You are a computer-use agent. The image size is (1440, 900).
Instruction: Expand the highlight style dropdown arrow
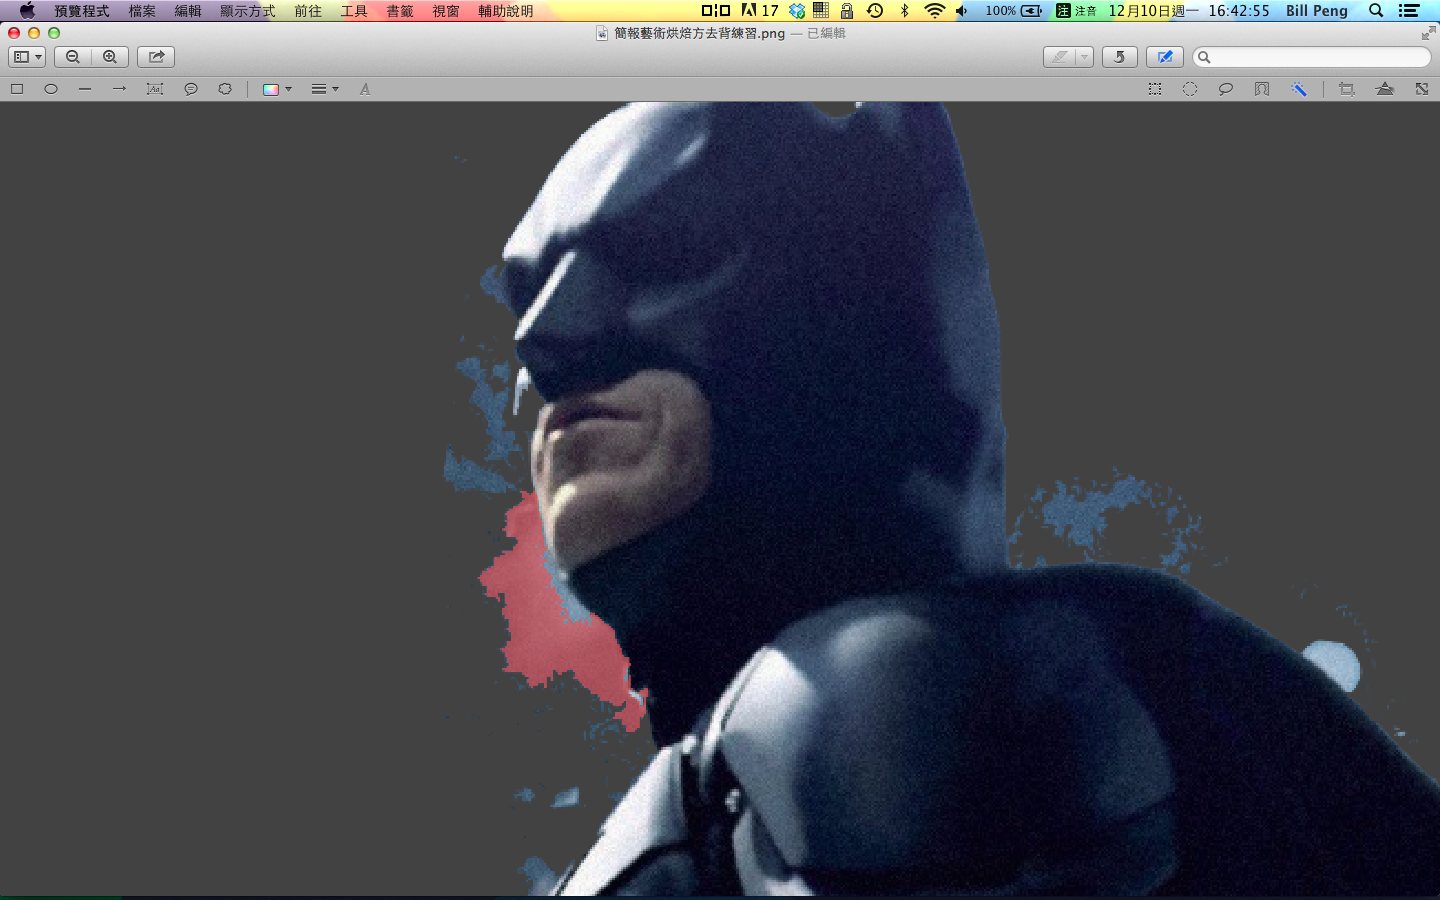[1084, 57]
